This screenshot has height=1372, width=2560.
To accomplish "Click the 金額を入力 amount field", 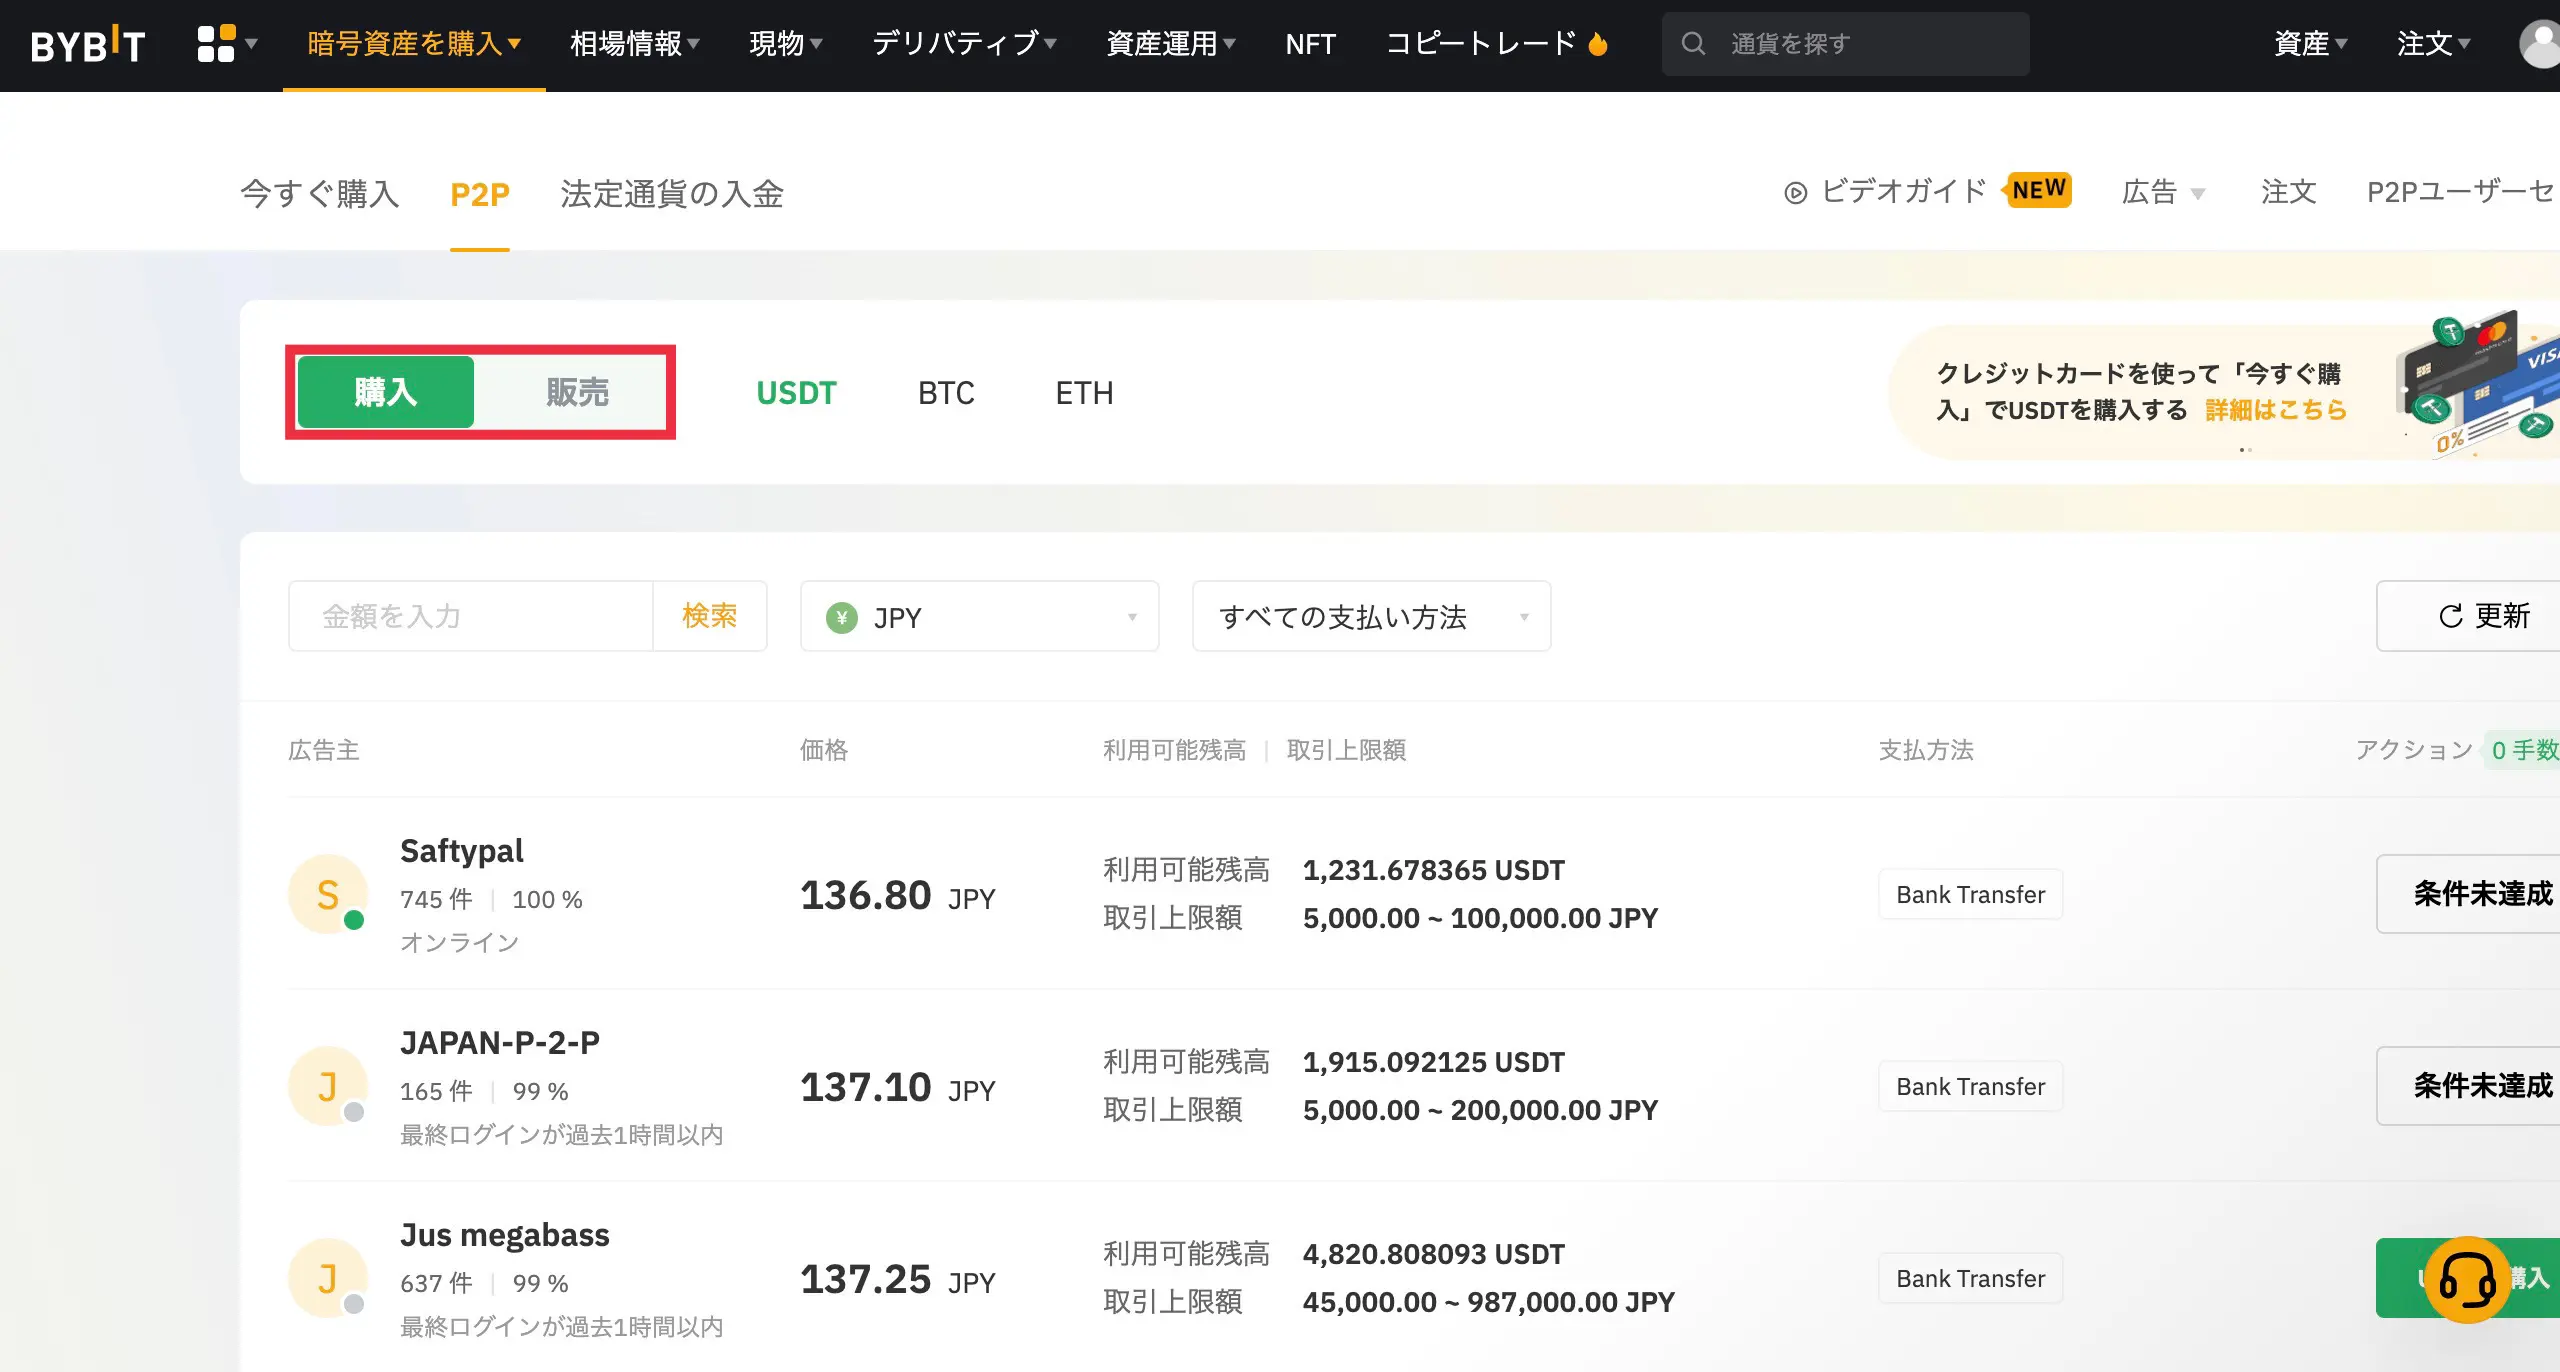I will 470,617.
